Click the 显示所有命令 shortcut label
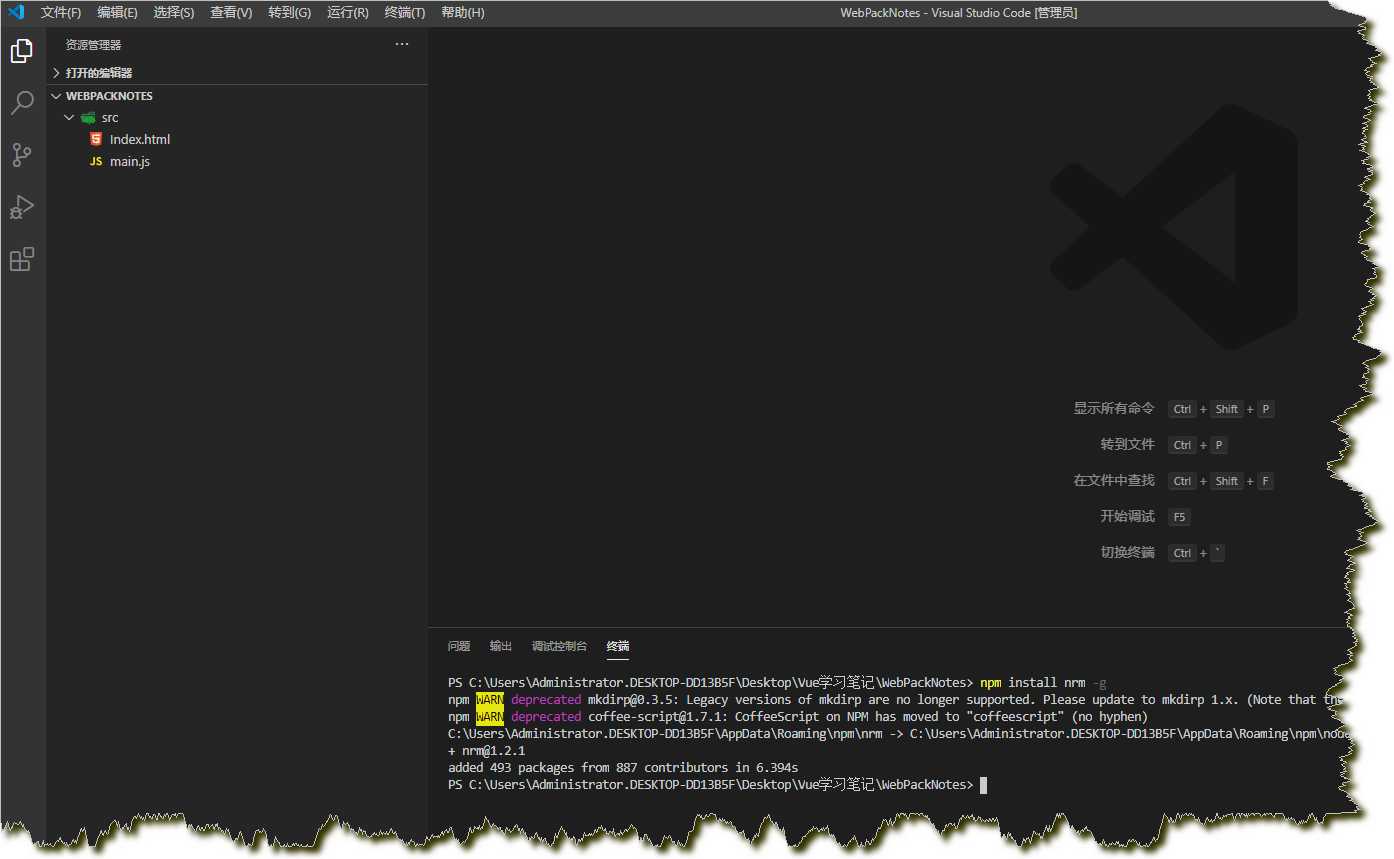1394x859 pixels. click(x=1114, y=409)
